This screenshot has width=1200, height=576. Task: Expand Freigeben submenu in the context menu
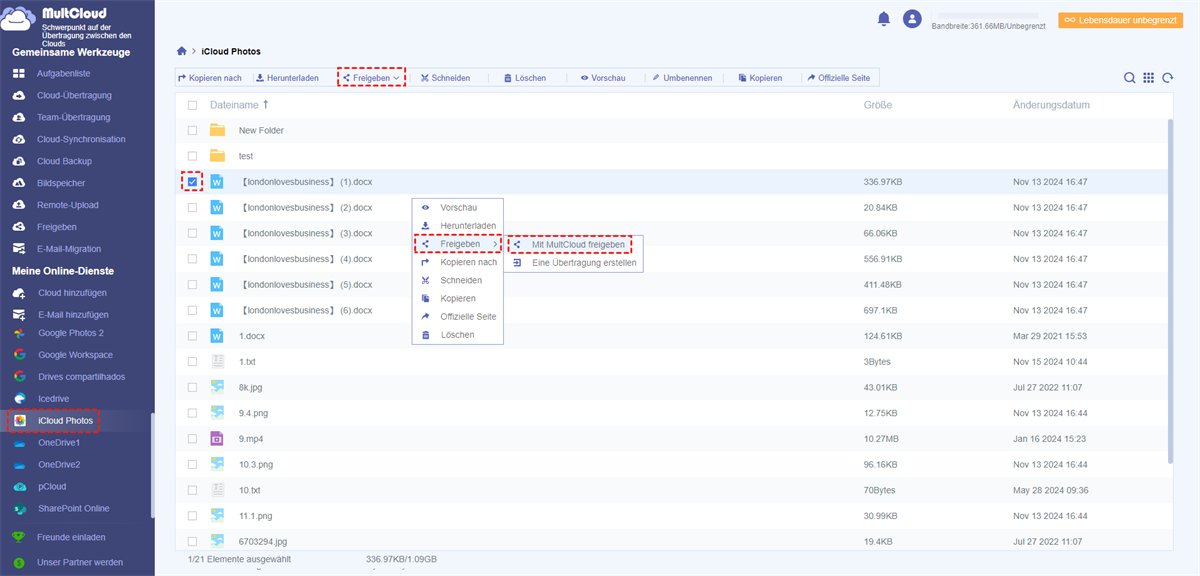458,244
